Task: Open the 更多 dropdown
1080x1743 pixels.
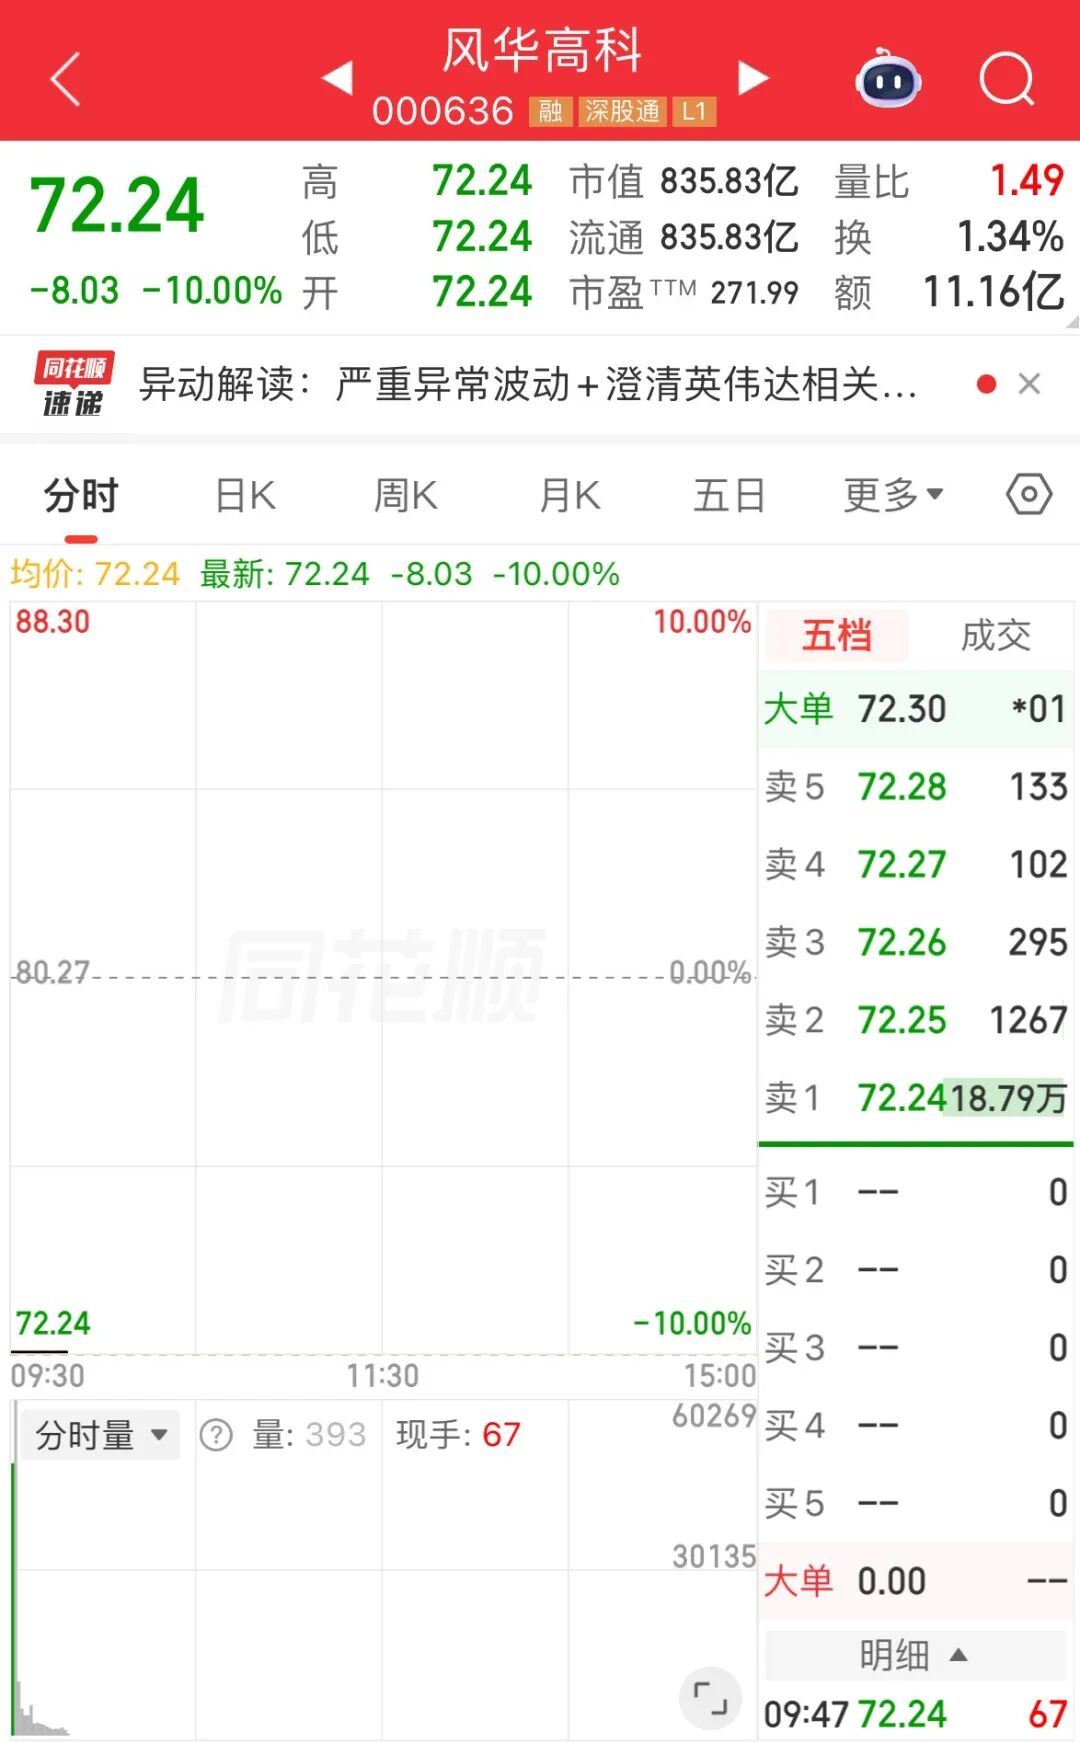Action: (893, 495)
